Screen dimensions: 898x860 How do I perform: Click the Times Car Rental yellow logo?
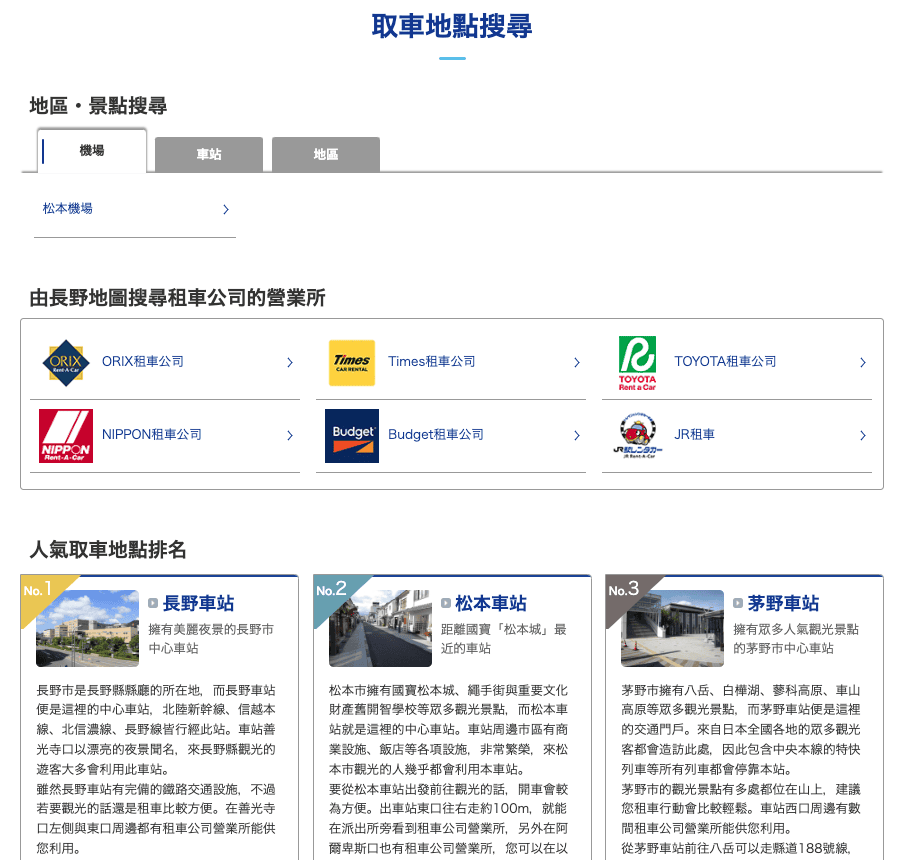(352, 363)
